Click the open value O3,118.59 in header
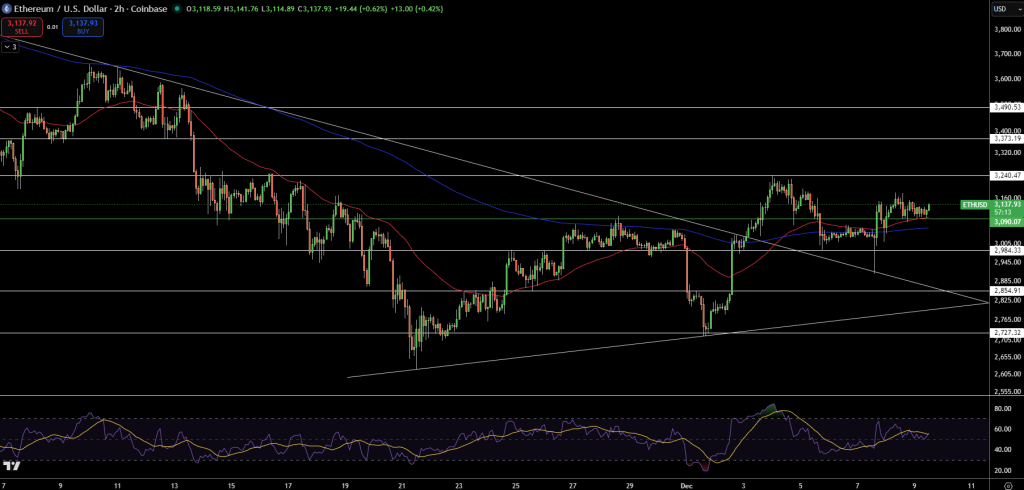 coord(205,9)
